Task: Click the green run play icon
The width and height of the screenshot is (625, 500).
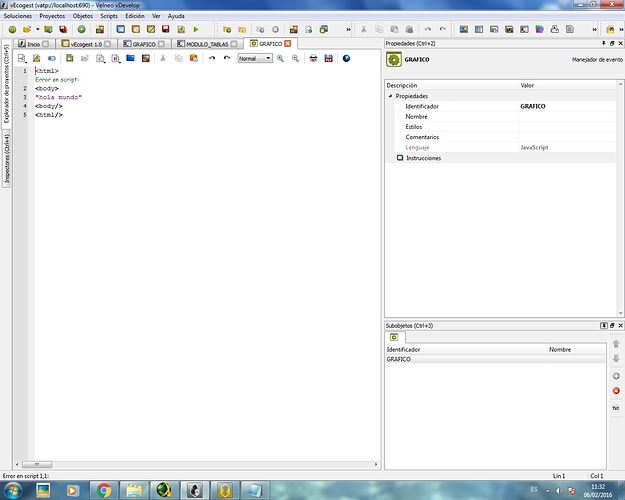Action: (x=195, y=30)
